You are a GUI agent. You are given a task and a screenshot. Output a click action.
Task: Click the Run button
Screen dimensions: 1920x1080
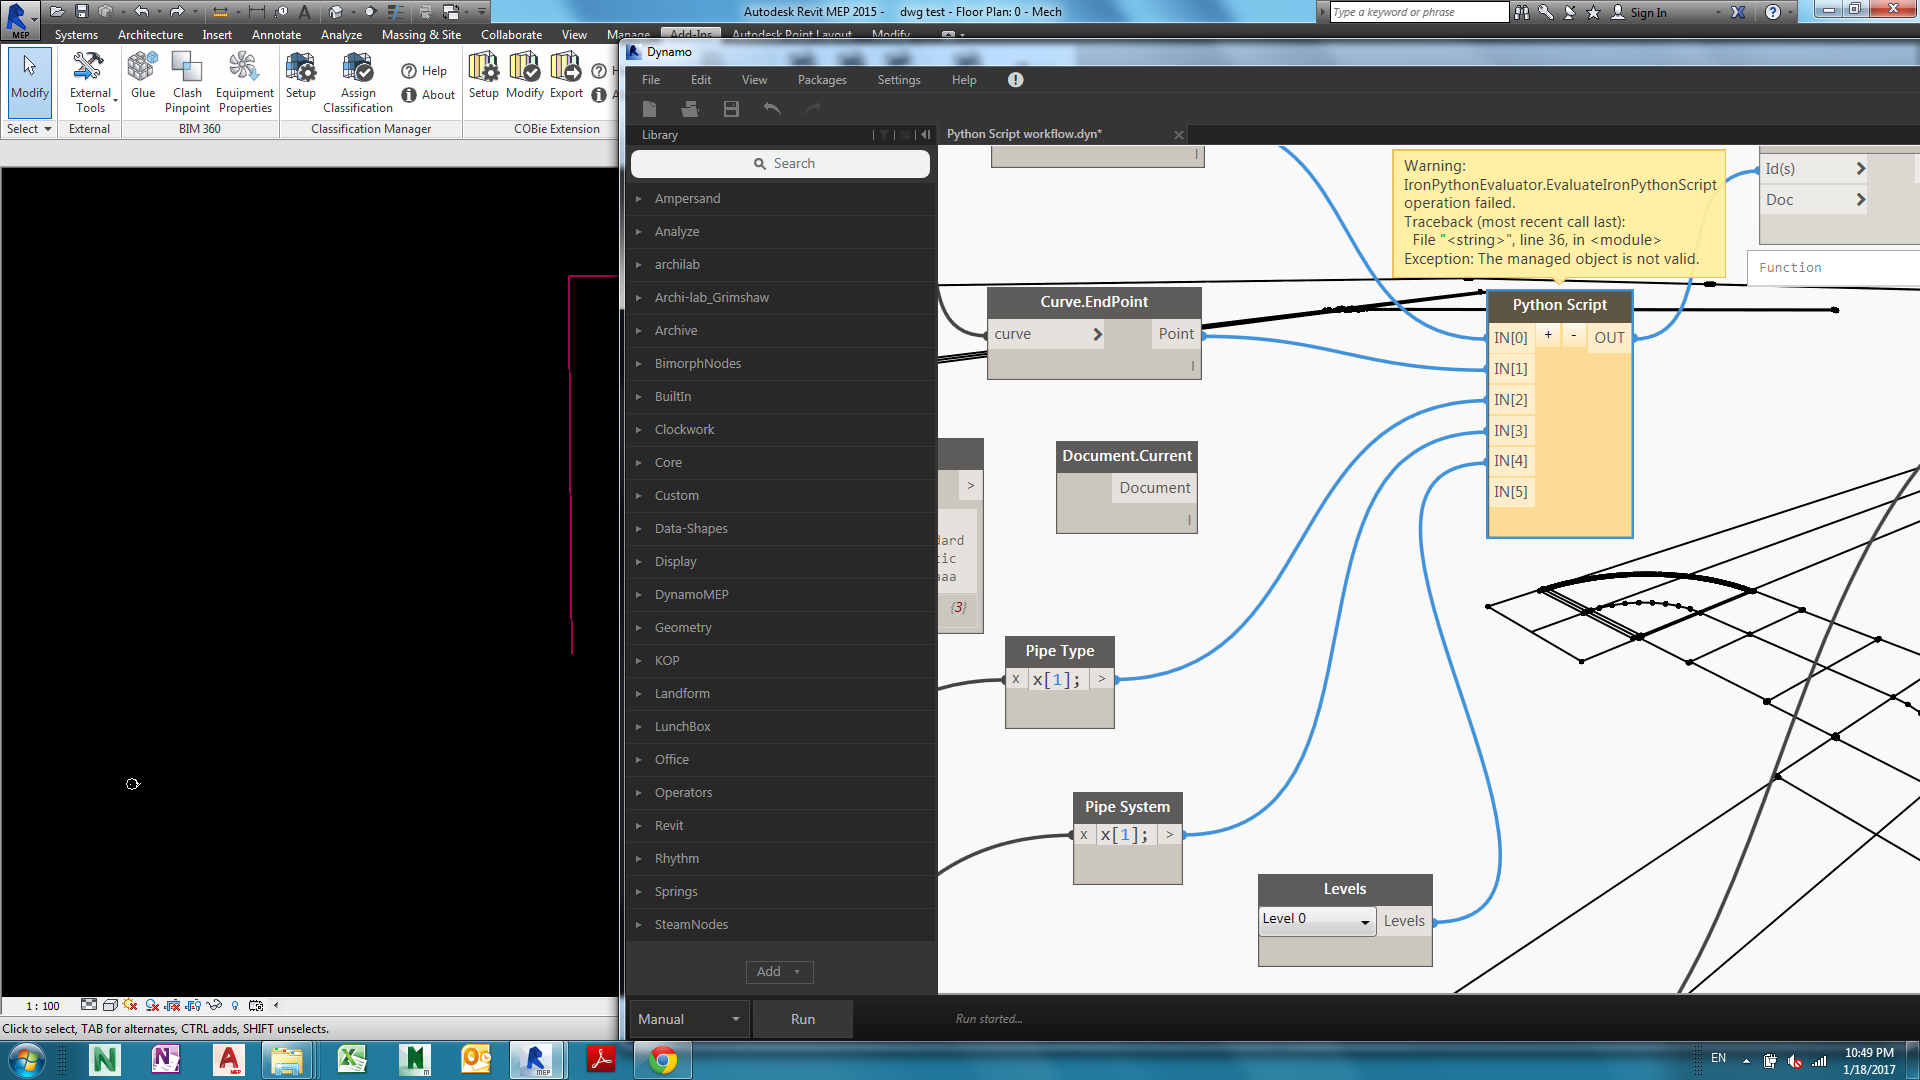click(x=802, y=1019)
